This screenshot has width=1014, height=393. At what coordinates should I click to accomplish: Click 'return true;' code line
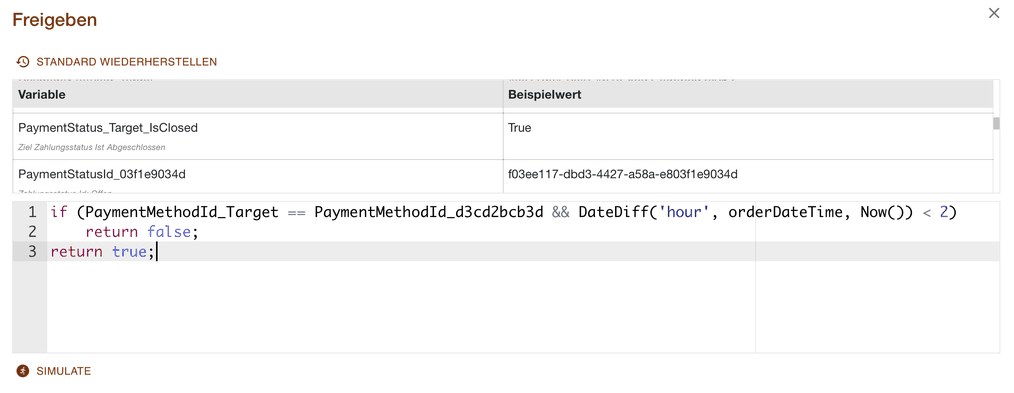(x=103, y=251)
